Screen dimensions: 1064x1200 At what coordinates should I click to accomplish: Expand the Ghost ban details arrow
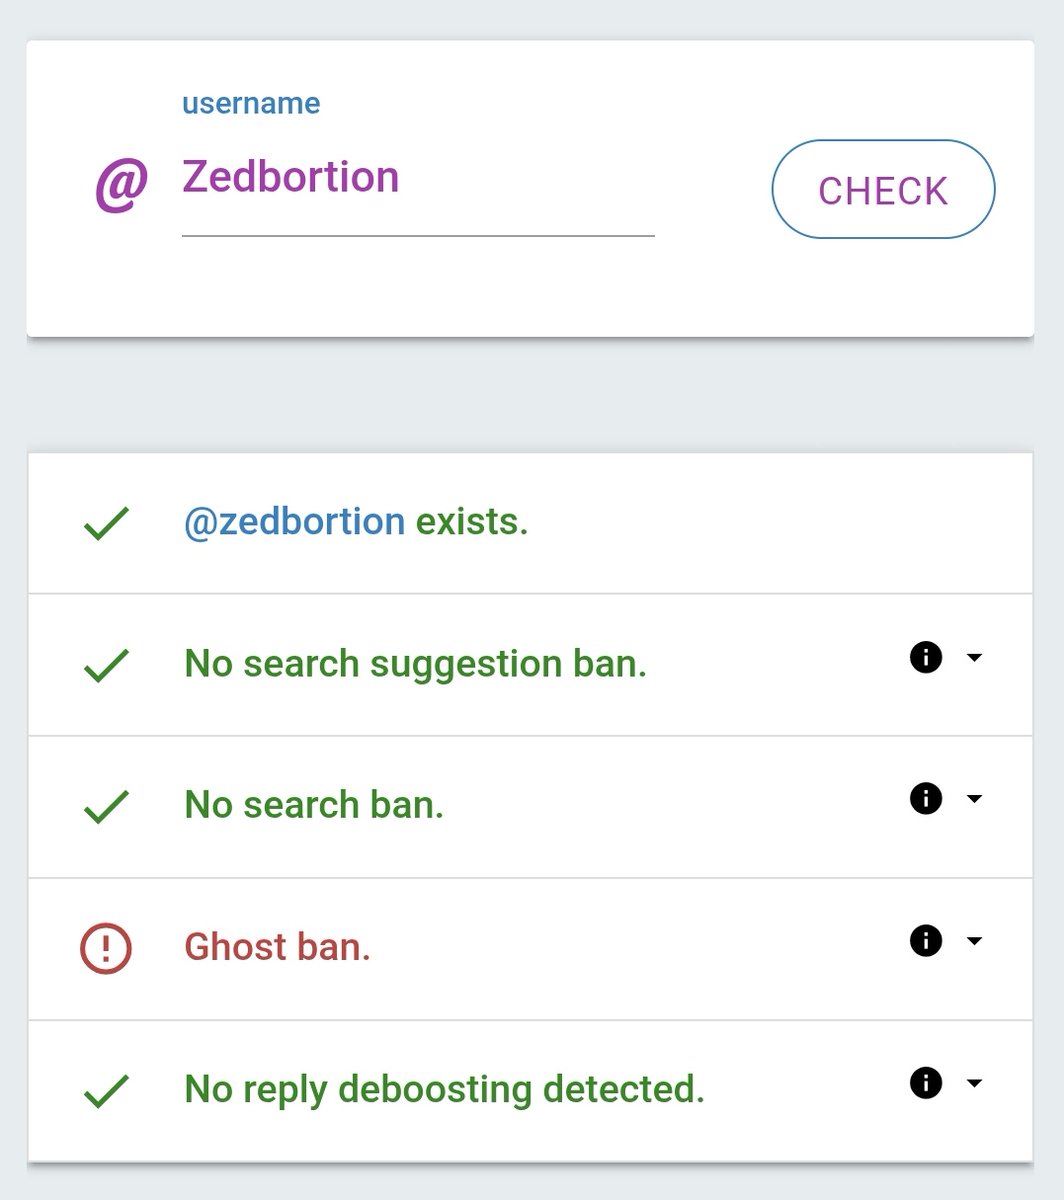coord(974,941)
